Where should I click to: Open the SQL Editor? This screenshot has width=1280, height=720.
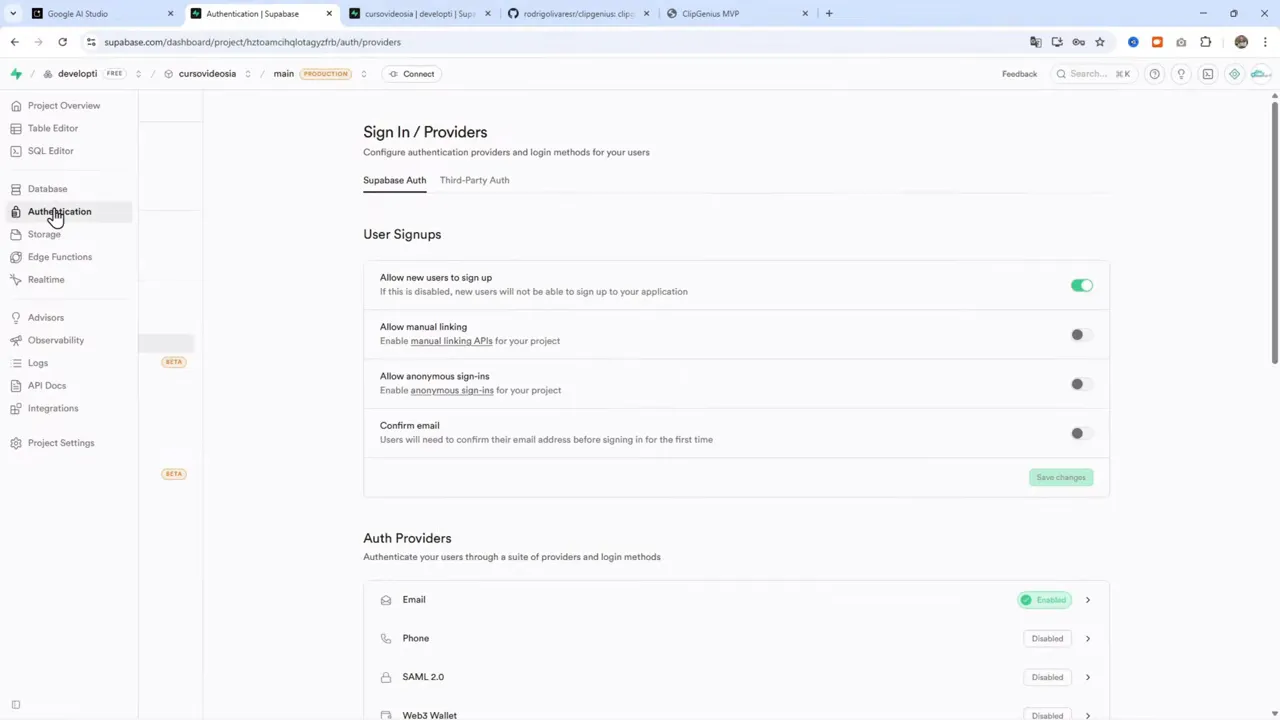(50, 150)
